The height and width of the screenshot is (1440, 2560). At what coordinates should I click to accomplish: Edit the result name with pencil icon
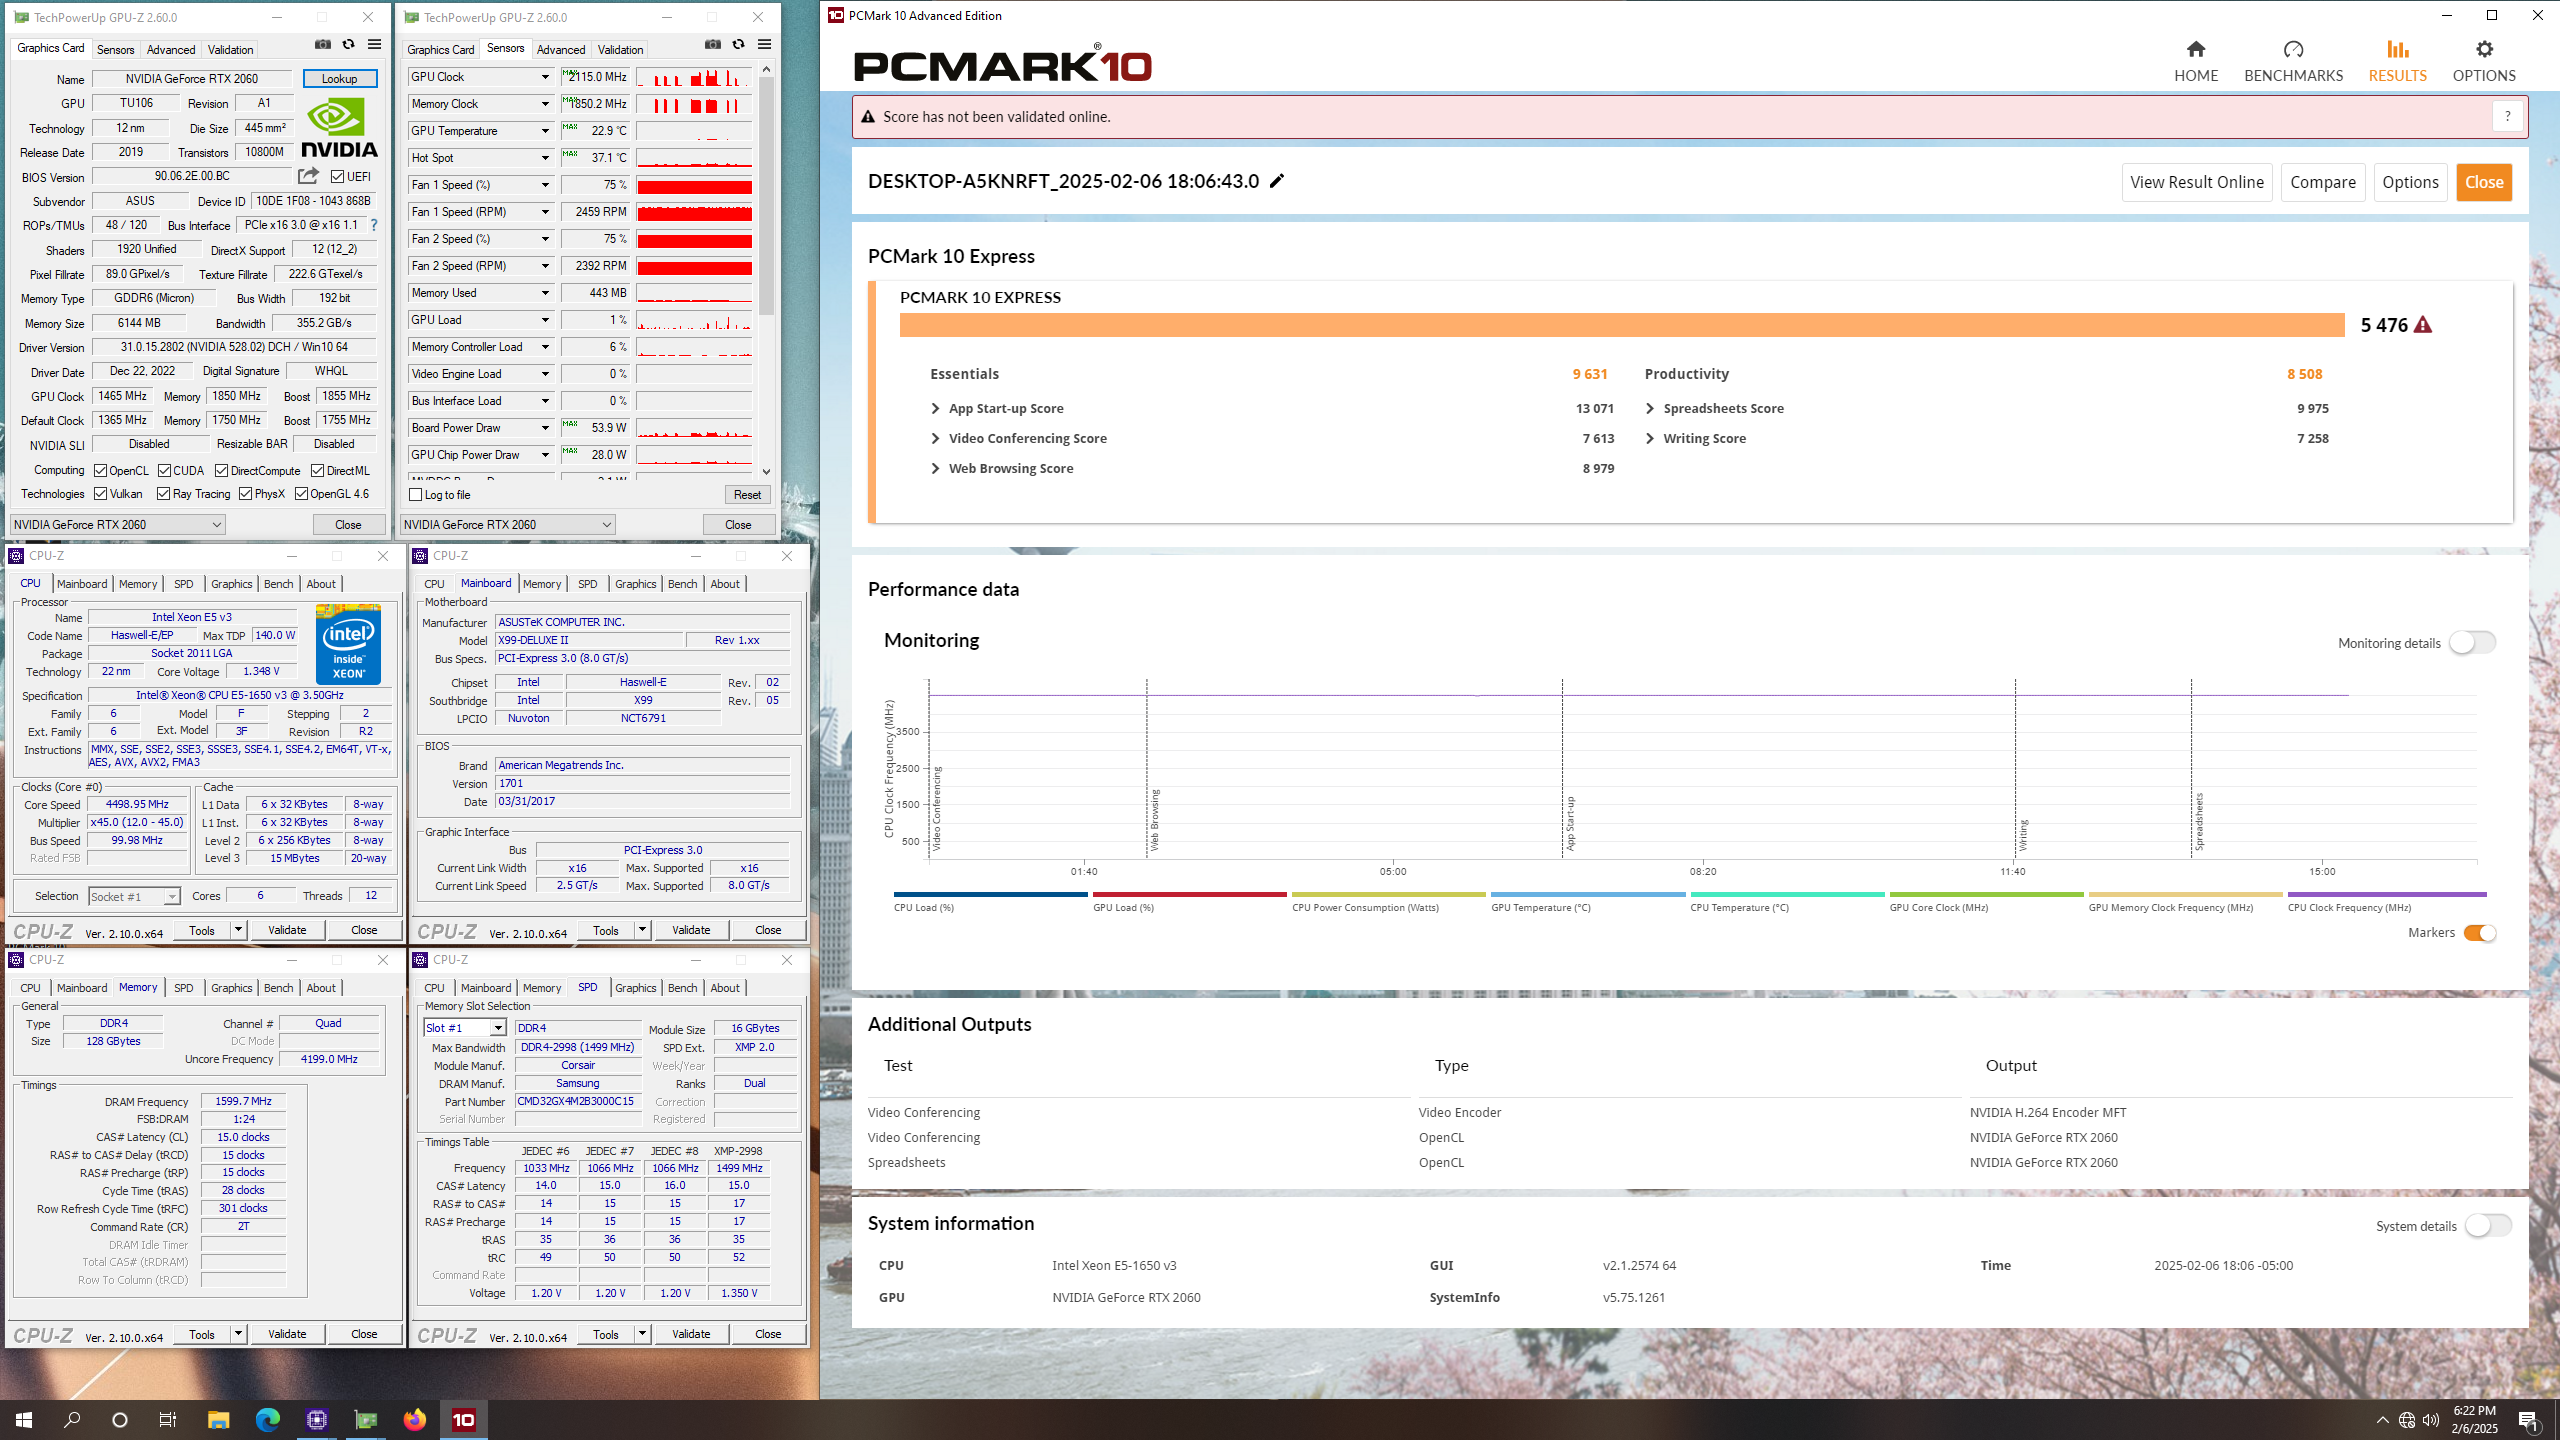(1277, 181)
